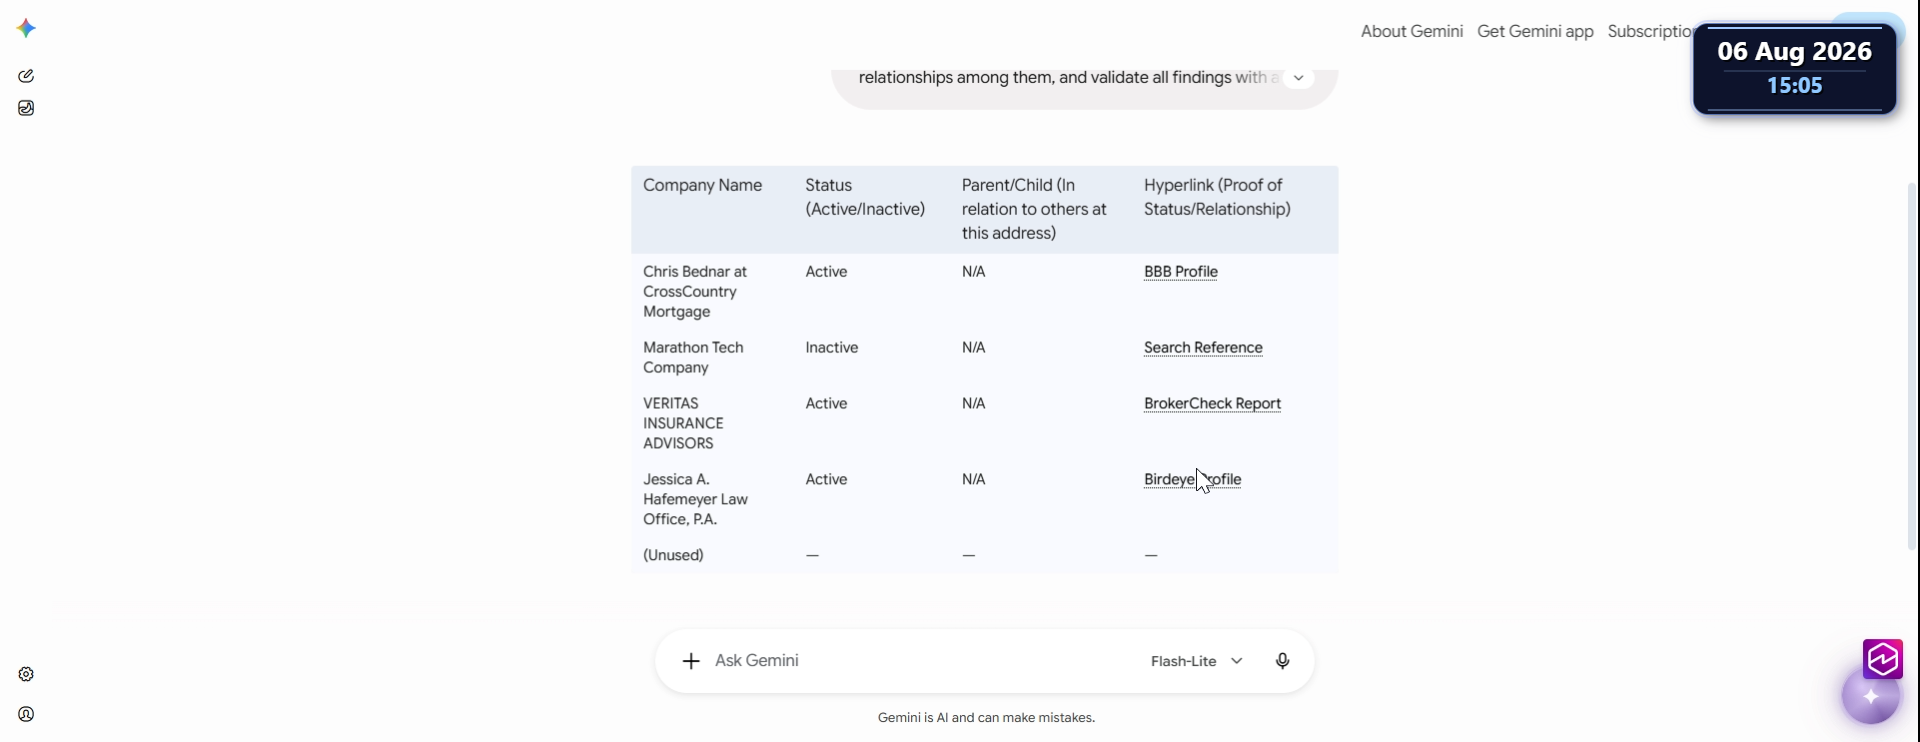Focus the Ask Gemini input field

920,661
